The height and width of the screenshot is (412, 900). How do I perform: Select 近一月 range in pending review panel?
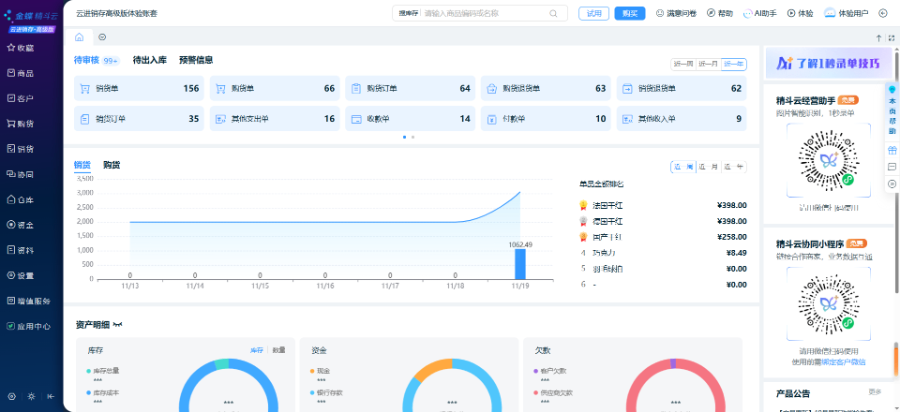click(x=708, y=64)
